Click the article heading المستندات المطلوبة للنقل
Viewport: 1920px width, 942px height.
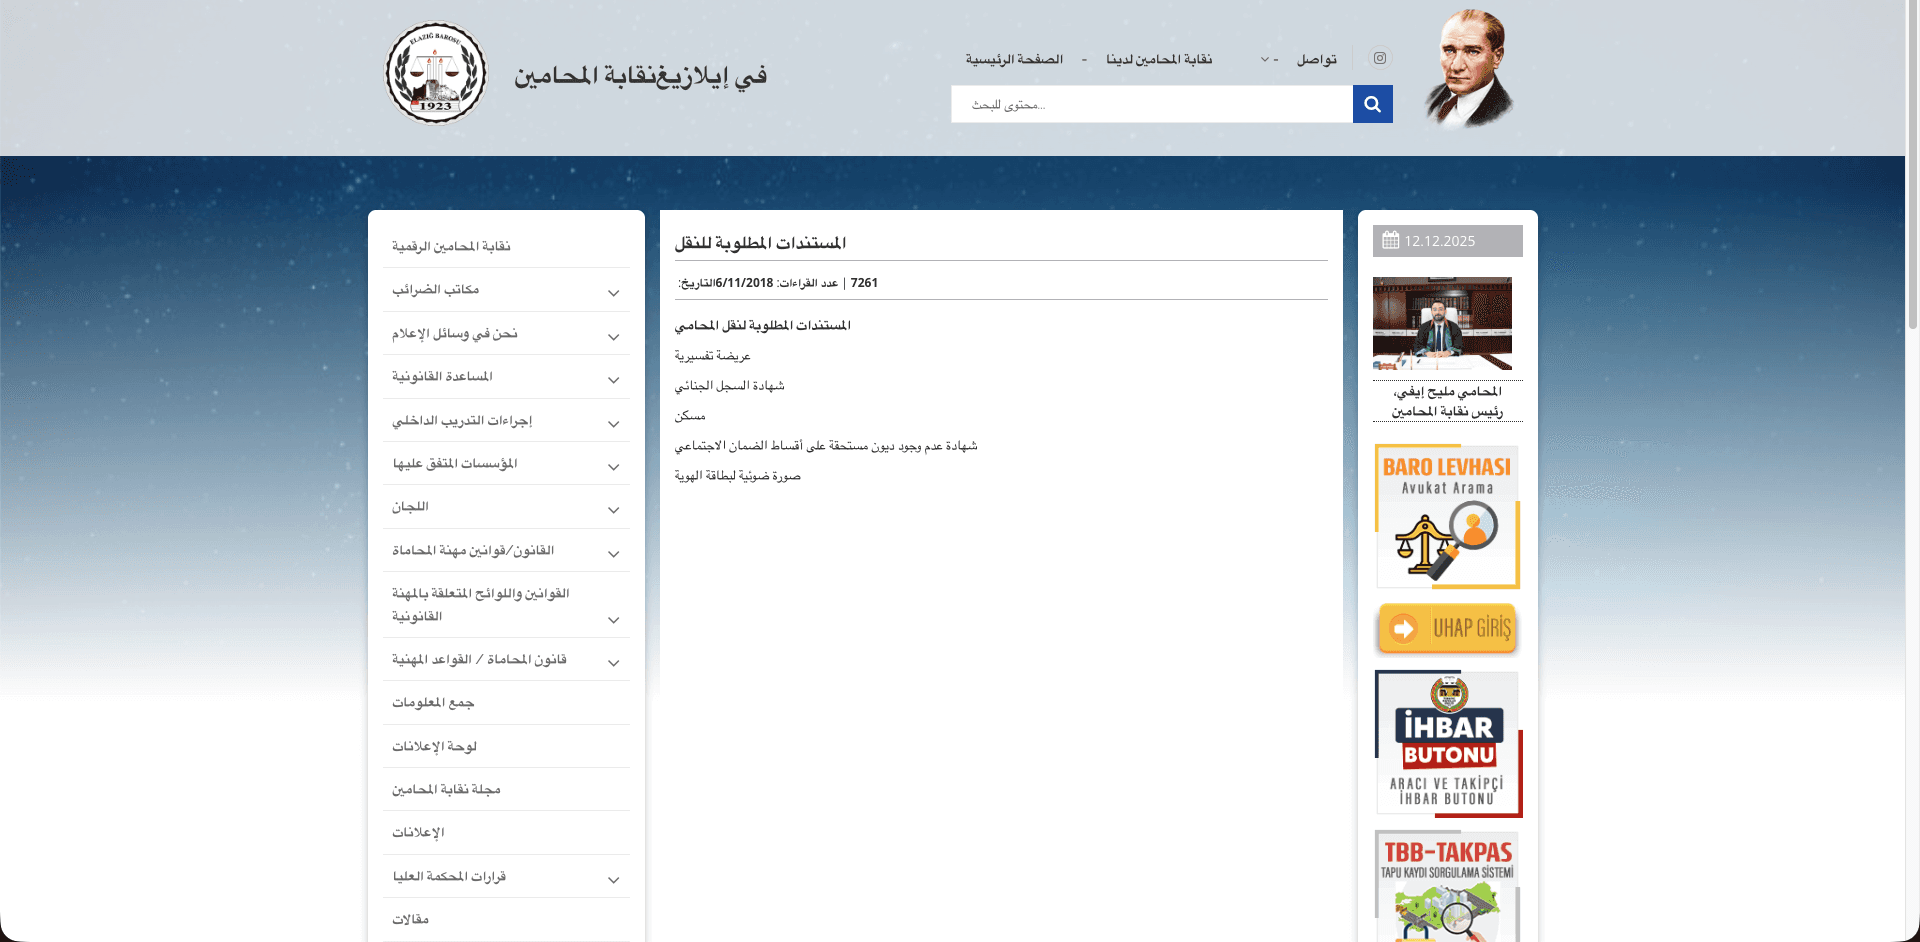(x=760, y=243)
